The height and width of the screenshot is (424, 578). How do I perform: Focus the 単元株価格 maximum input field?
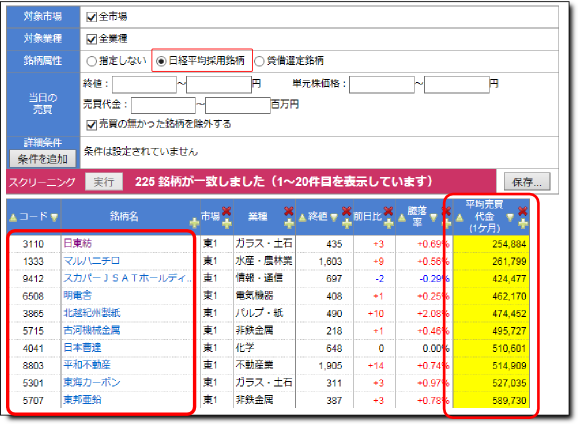pyautogui.click(x=457, y=84)
